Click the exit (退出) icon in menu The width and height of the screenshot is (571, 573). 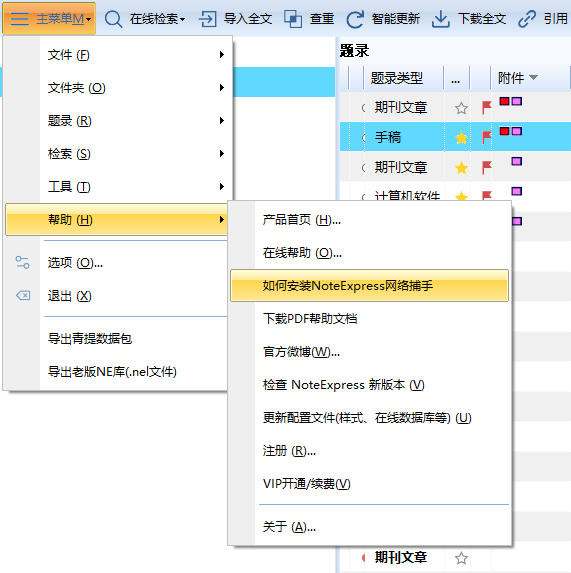(23, 295)
